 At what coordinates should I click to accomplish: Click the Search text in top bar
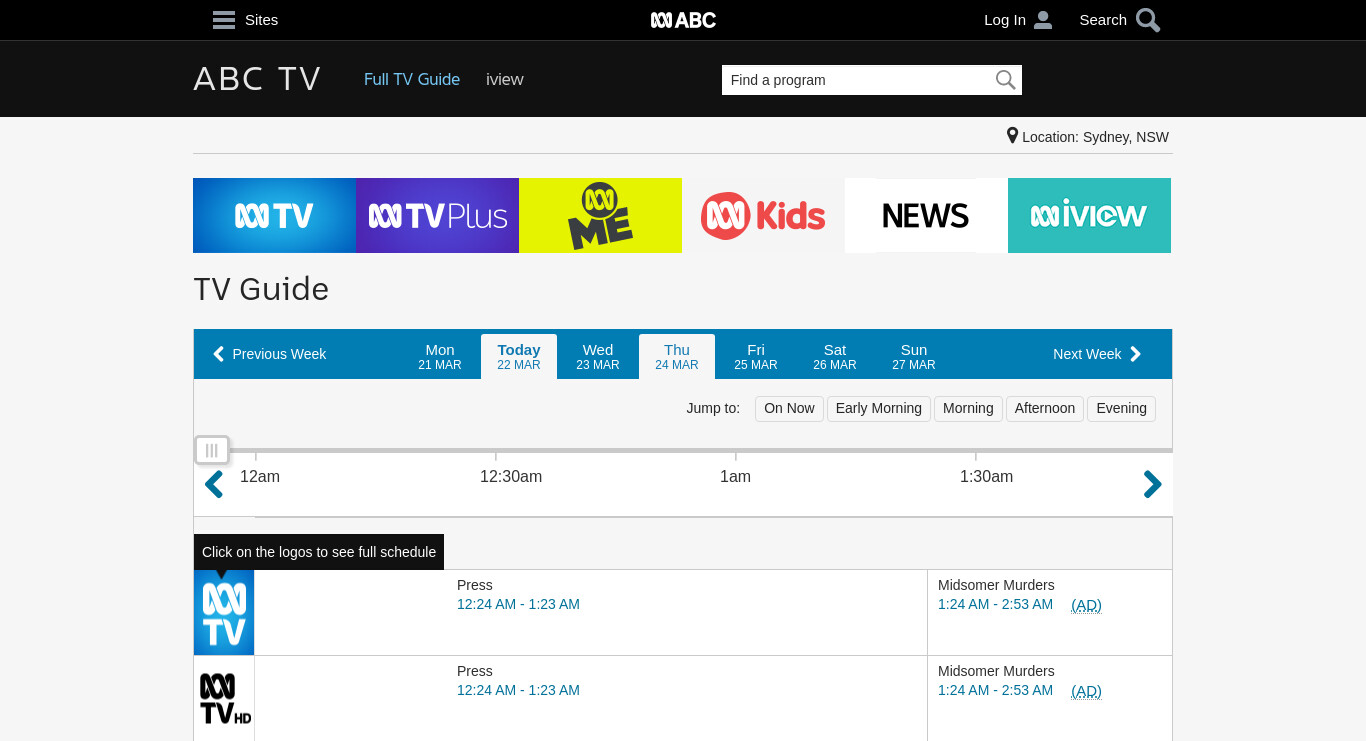coord(1103,20)
